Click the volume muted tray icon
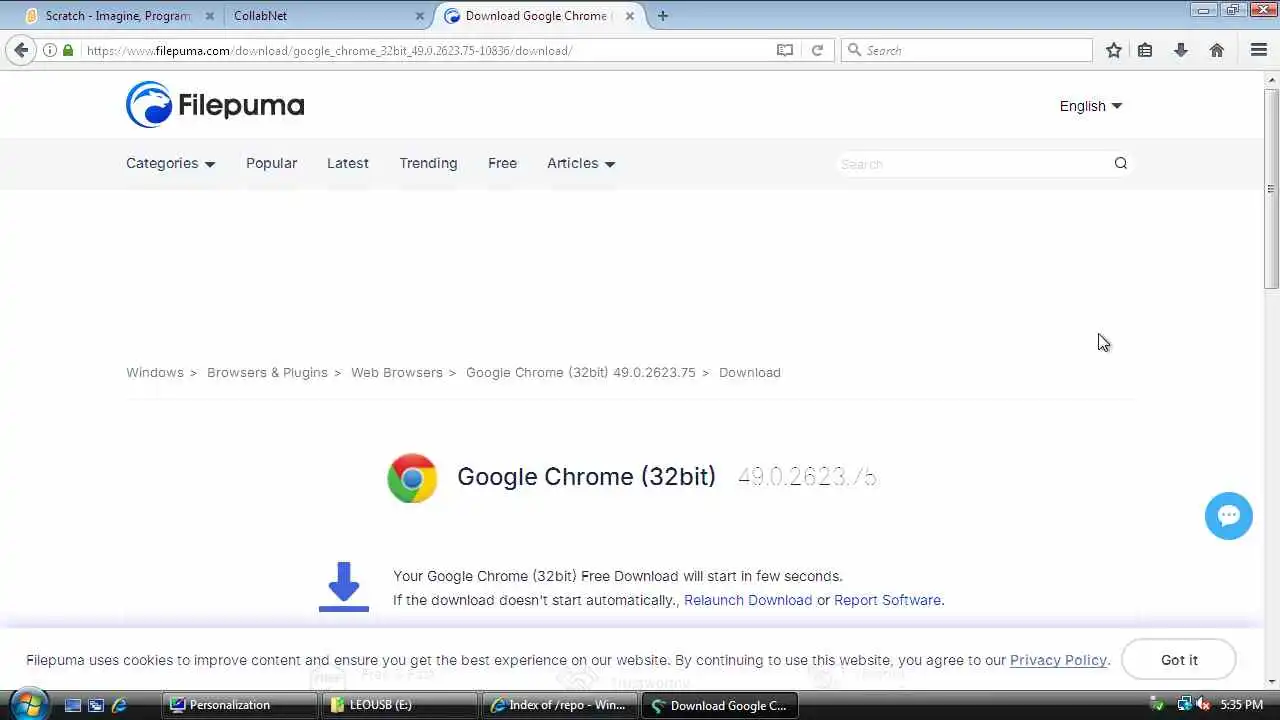This screenshot has width=1280, height=720. pos(1203,705)
